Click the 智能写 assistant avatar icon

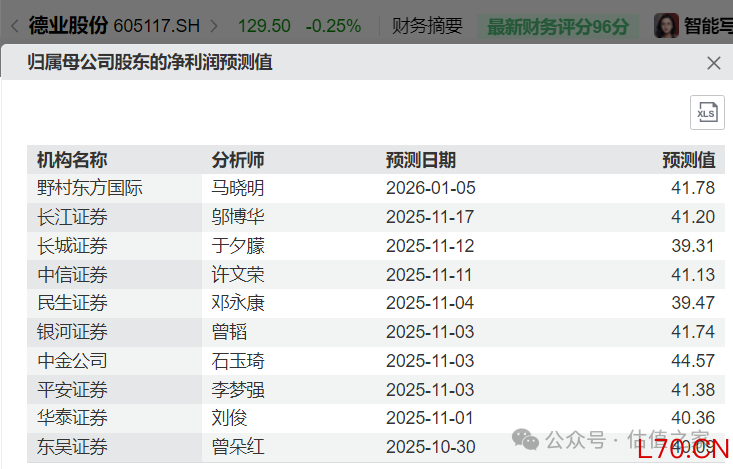click(x=666, y=25)
